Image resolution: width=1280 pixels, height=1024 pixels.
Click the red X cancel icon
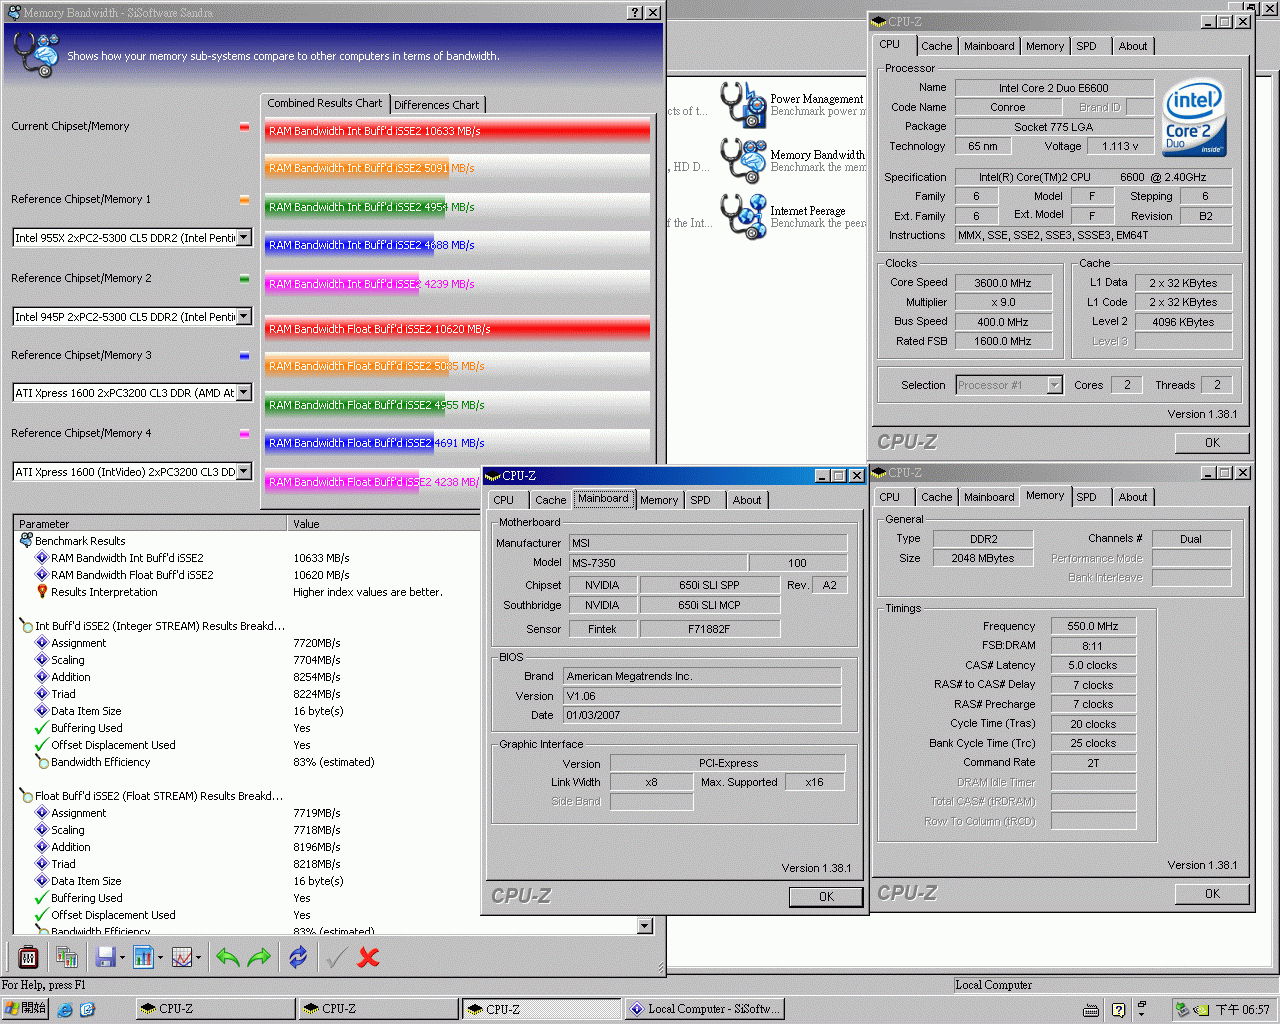pyautogui.click(x=368, y=958)
